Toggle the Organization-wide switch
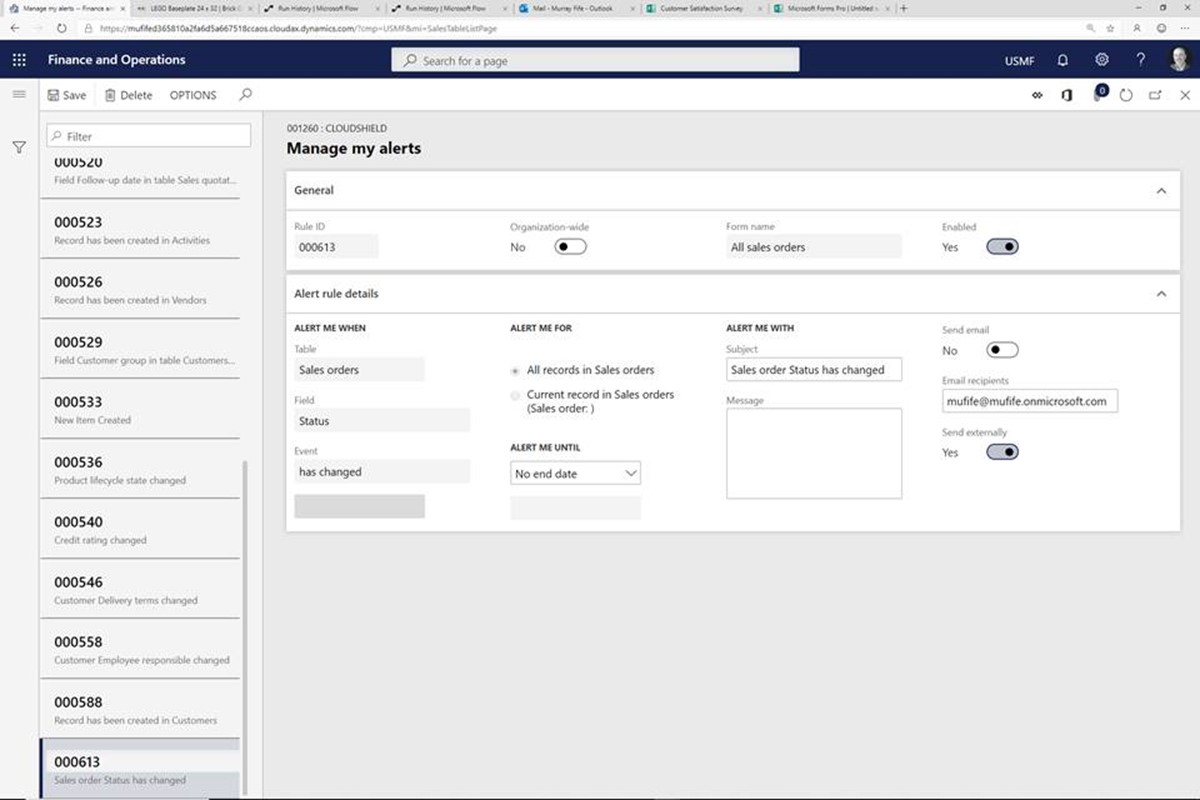Viewport: 1200px width, 800px height. 570,247
